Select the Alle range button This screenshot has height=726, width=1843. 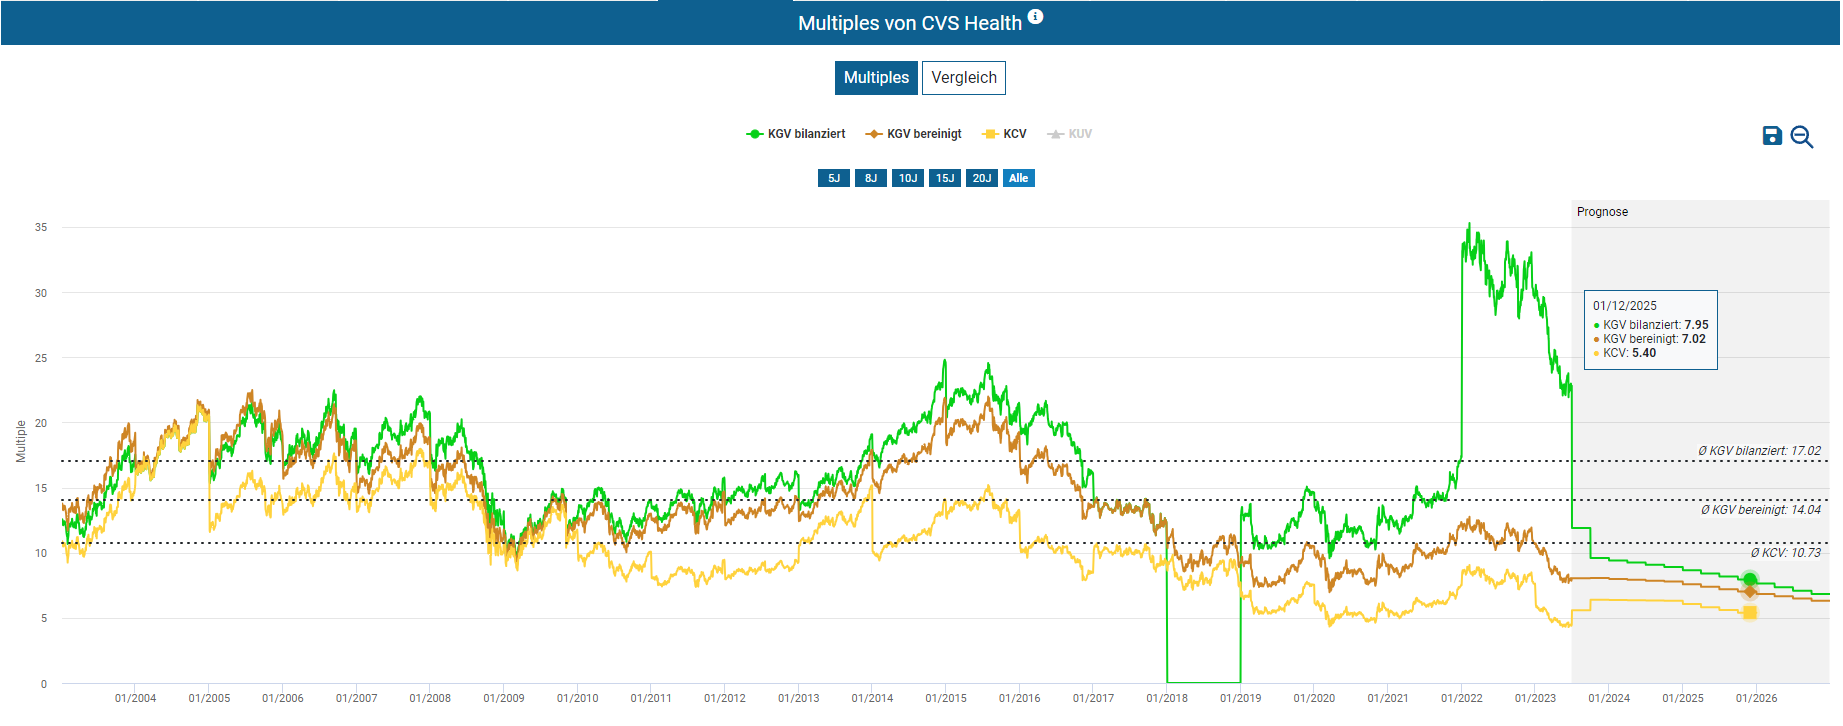(x=1018, y=178)
